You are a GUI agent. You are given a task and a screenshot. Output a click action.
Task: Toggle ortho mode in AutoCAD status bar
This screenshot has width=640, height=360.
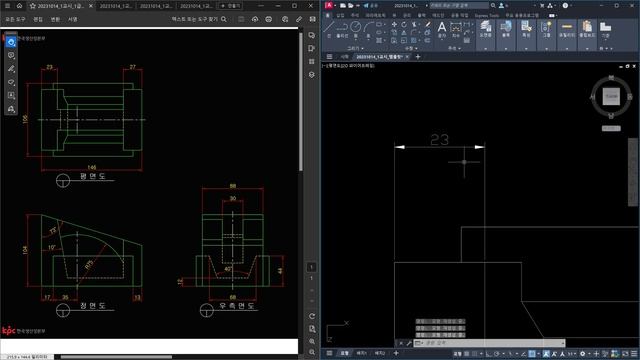pyautogui.click(x=488, y=353)
